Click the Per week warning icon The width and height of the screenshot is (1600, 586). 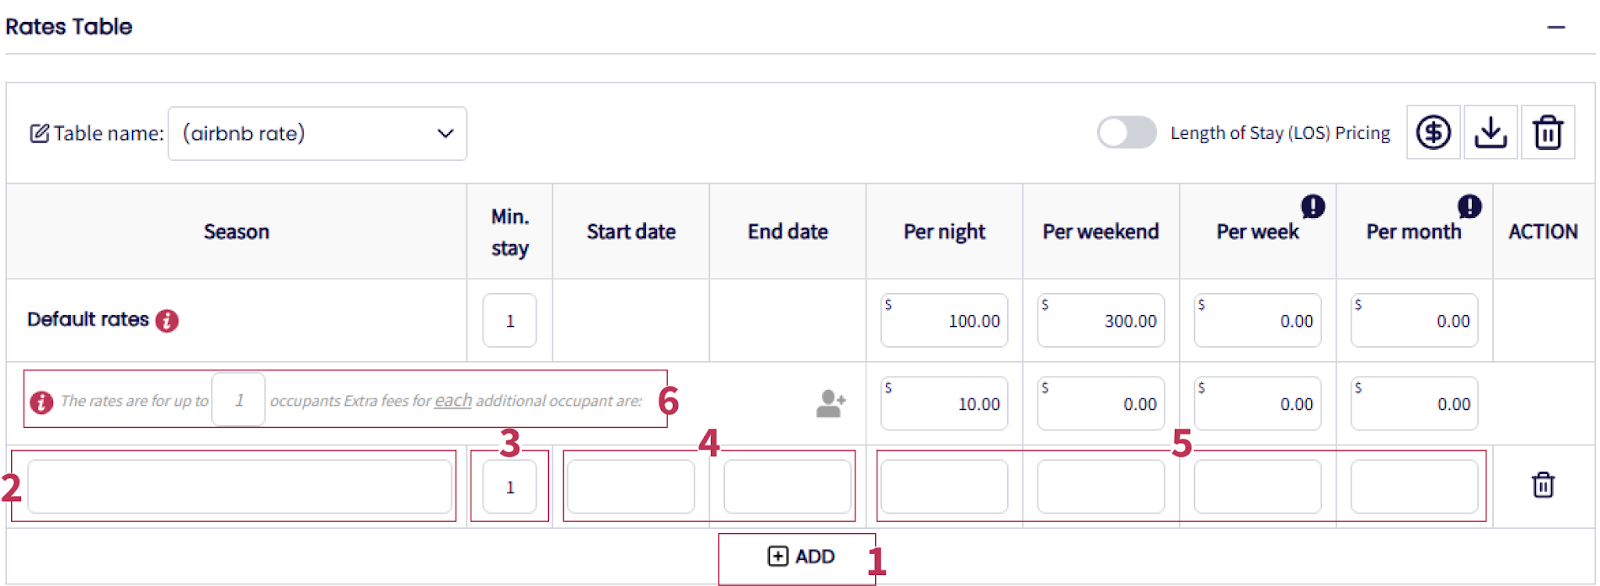click(x=1312, y=206)
